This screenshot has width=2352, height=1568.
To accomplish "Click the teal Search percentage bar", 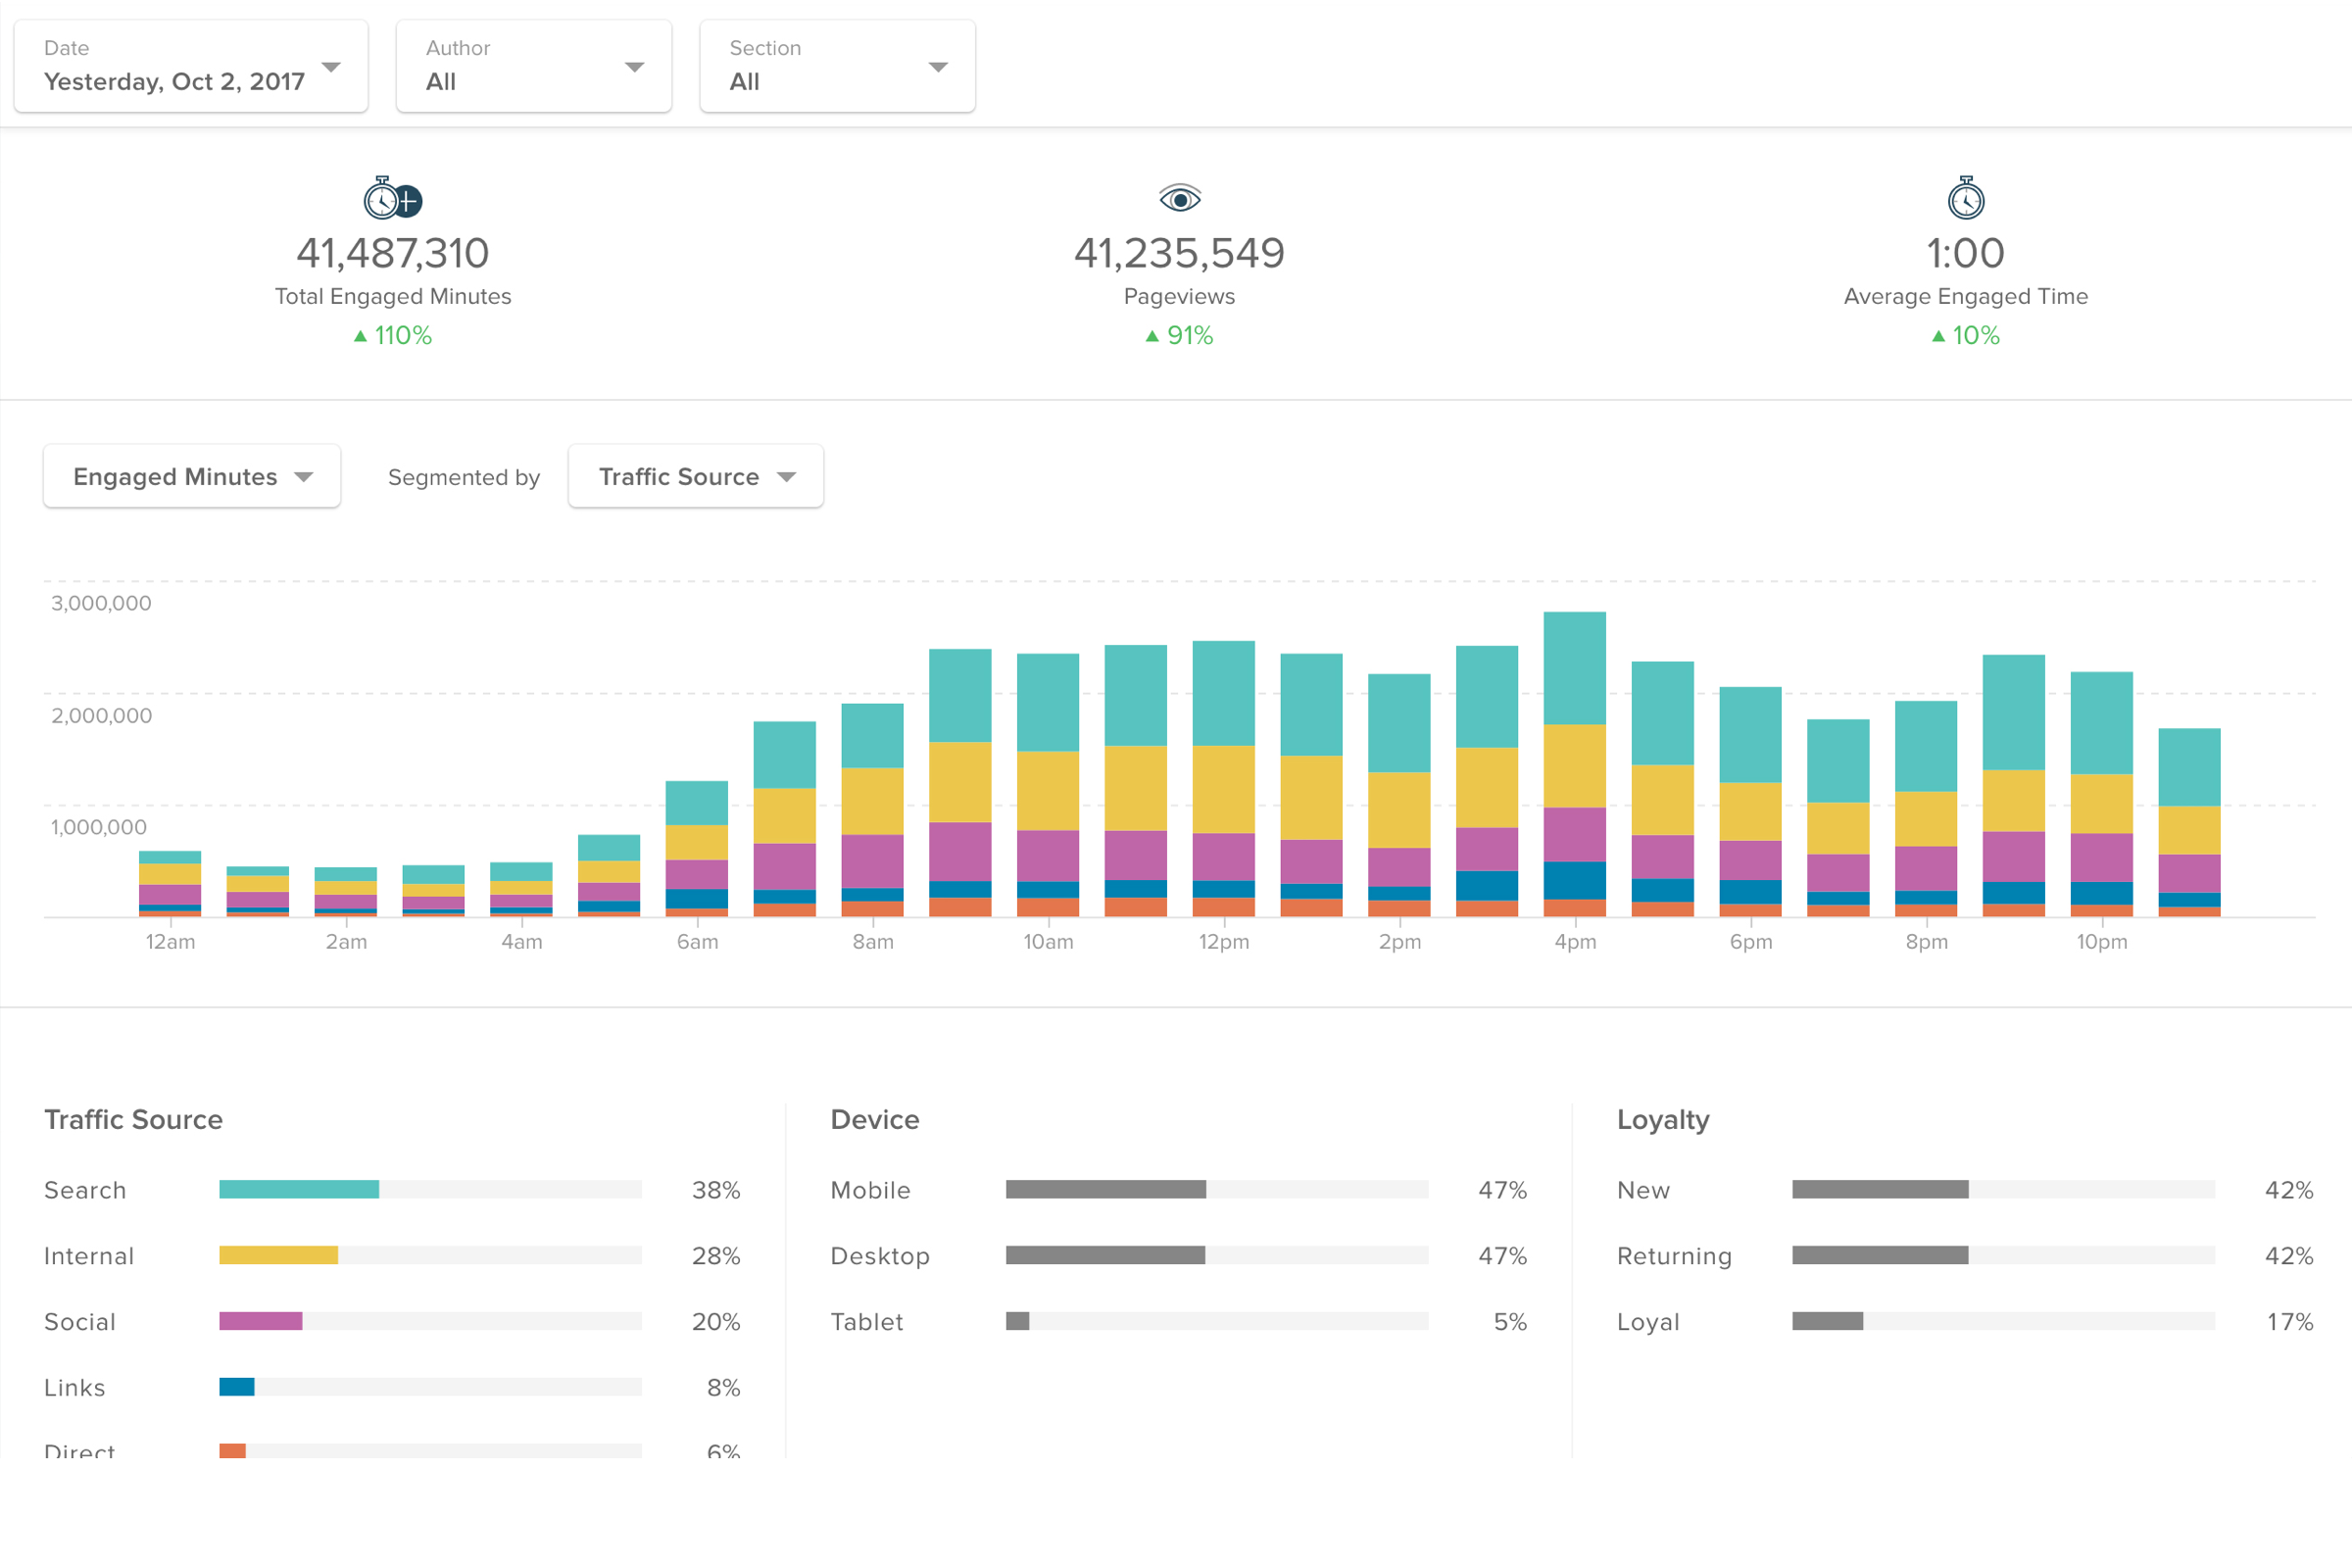I will click(x=299, y=1189).
